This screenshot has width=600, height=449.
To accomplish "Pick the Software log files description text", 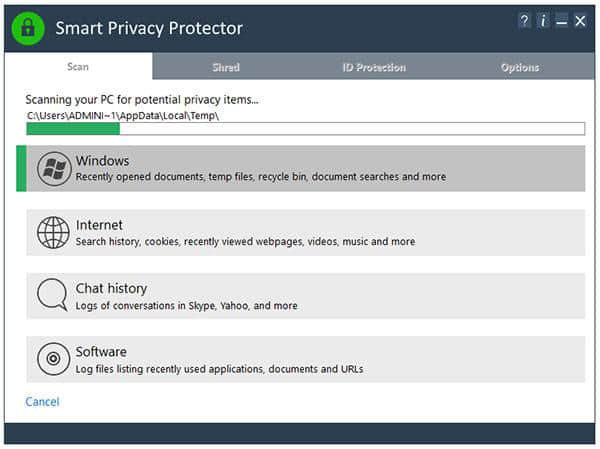I will (x=219, y=369).
